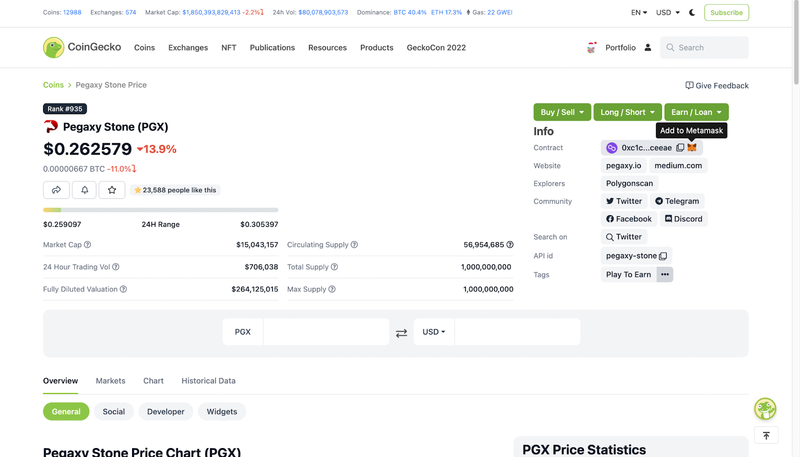800x457 pixels.
Task: Click the Give Feedback link
Action: (717, 86)
